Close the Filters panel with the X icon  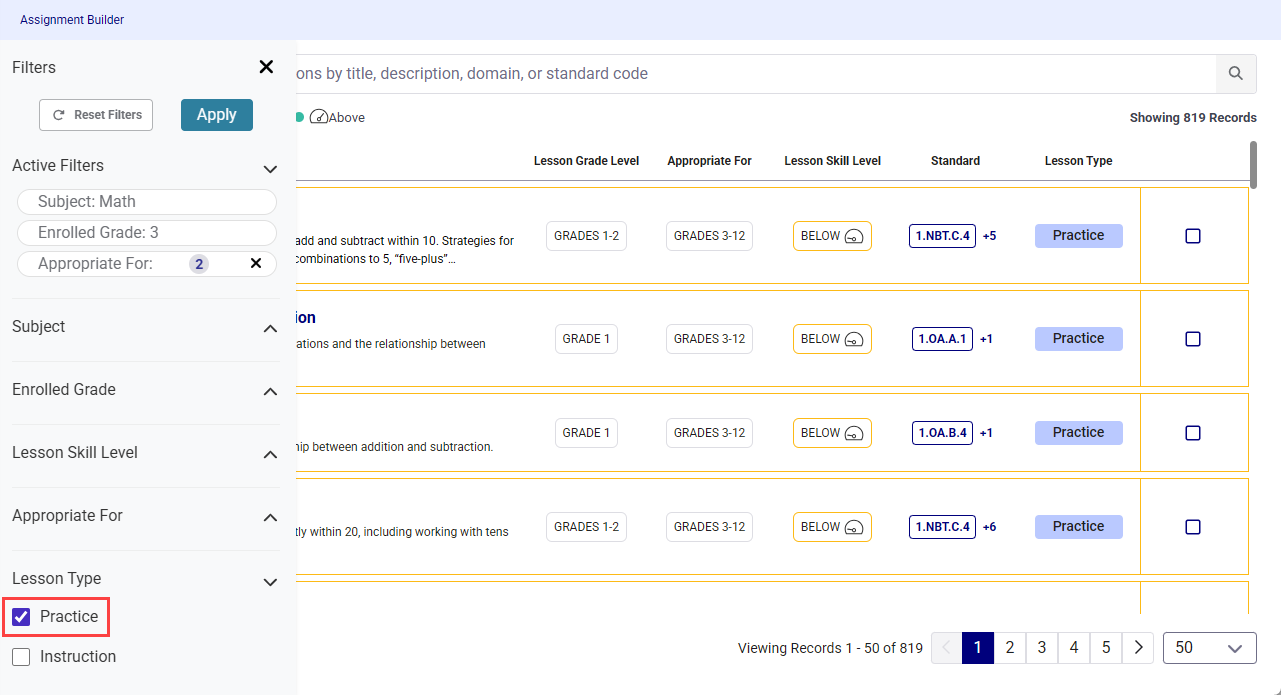pos(266,67)
